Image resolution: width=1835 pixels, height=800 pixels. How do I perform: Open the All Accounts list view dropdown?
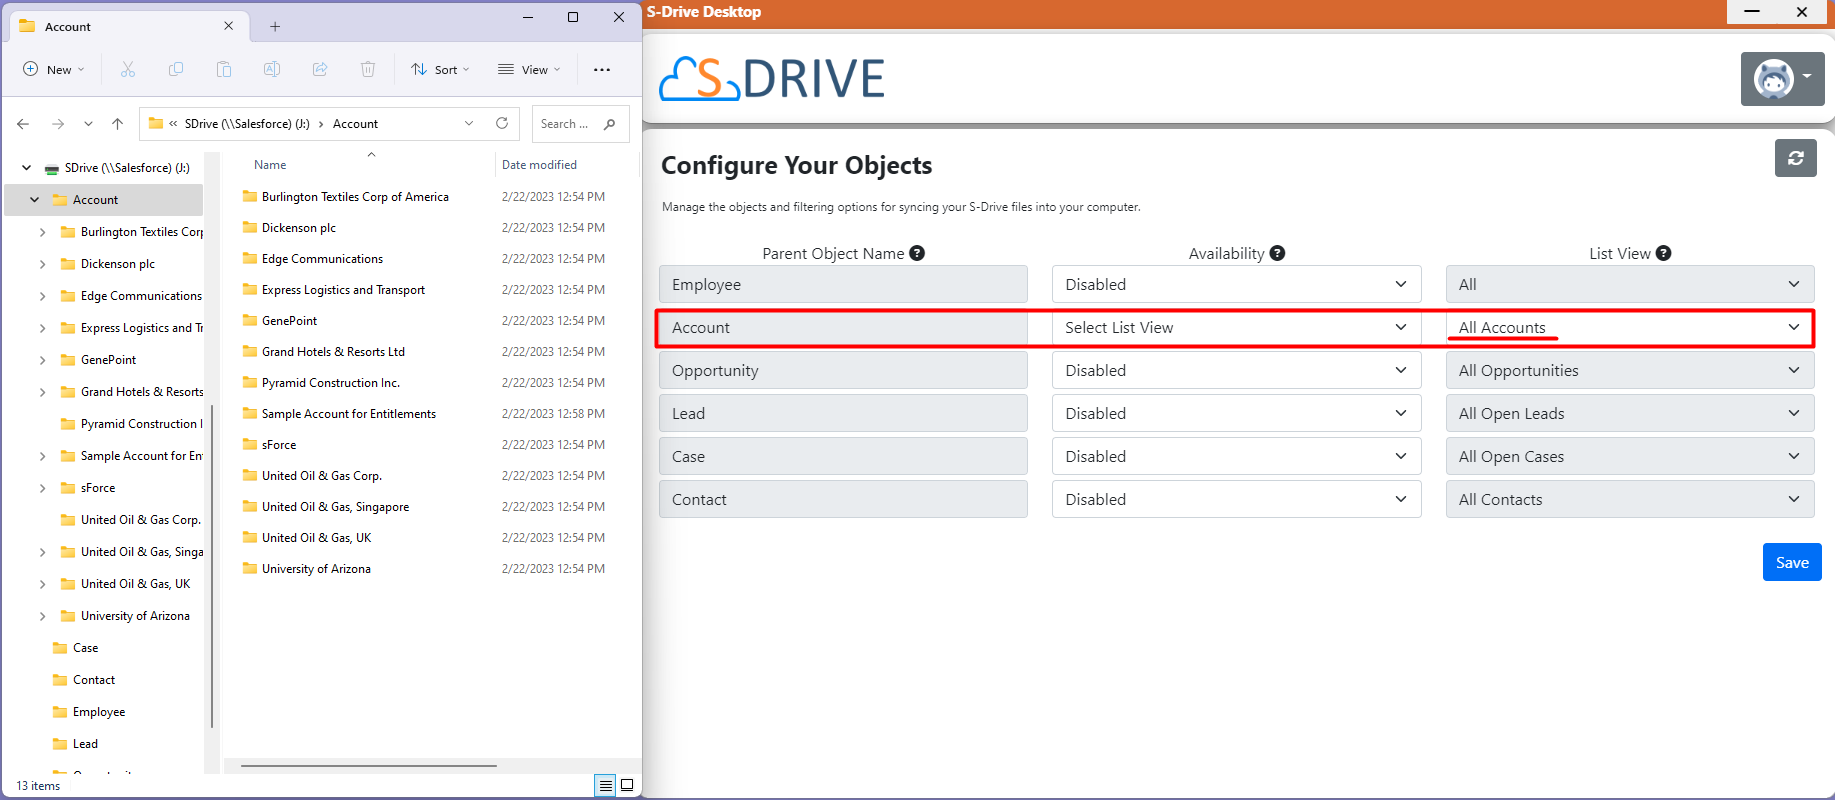coord(1629,328)
